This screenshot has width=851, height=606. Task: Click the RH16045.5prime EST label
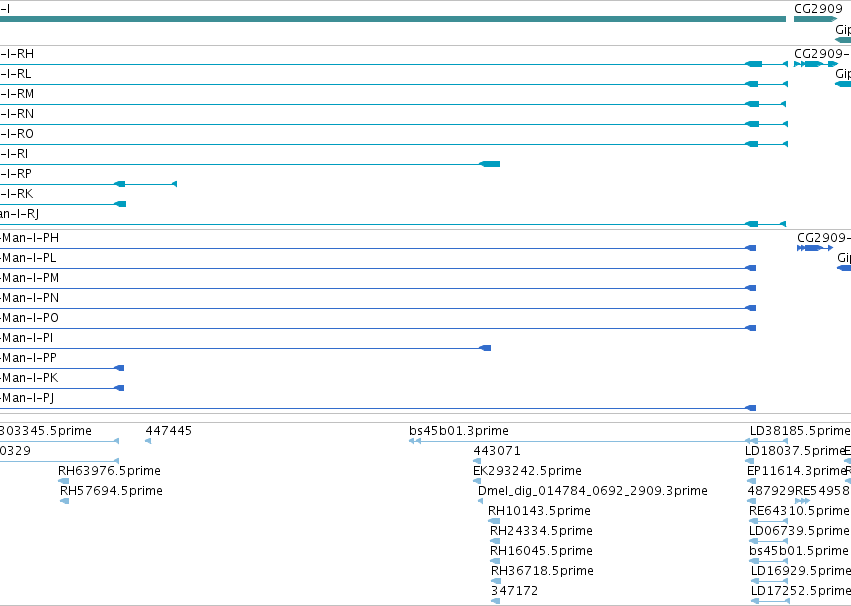click(542, 551)
